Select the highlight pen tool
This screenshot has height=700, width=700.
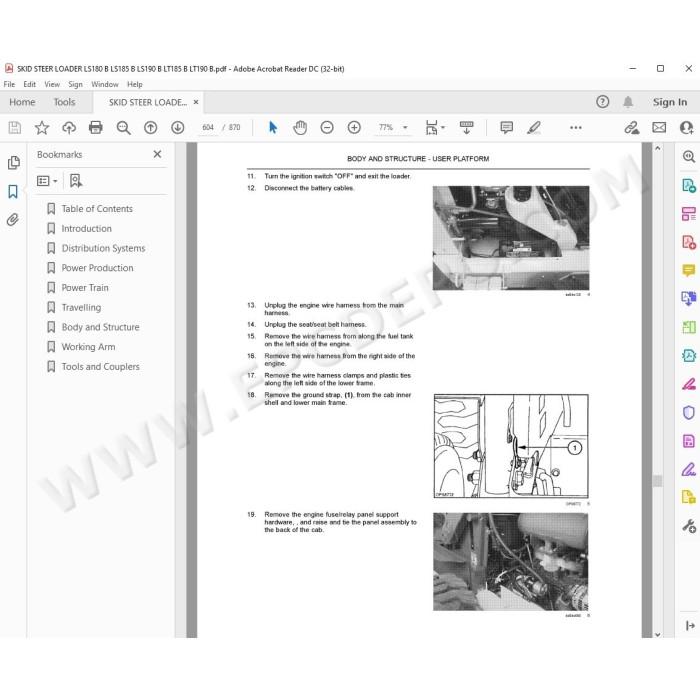pyautogui.click(x=534, y=128)
